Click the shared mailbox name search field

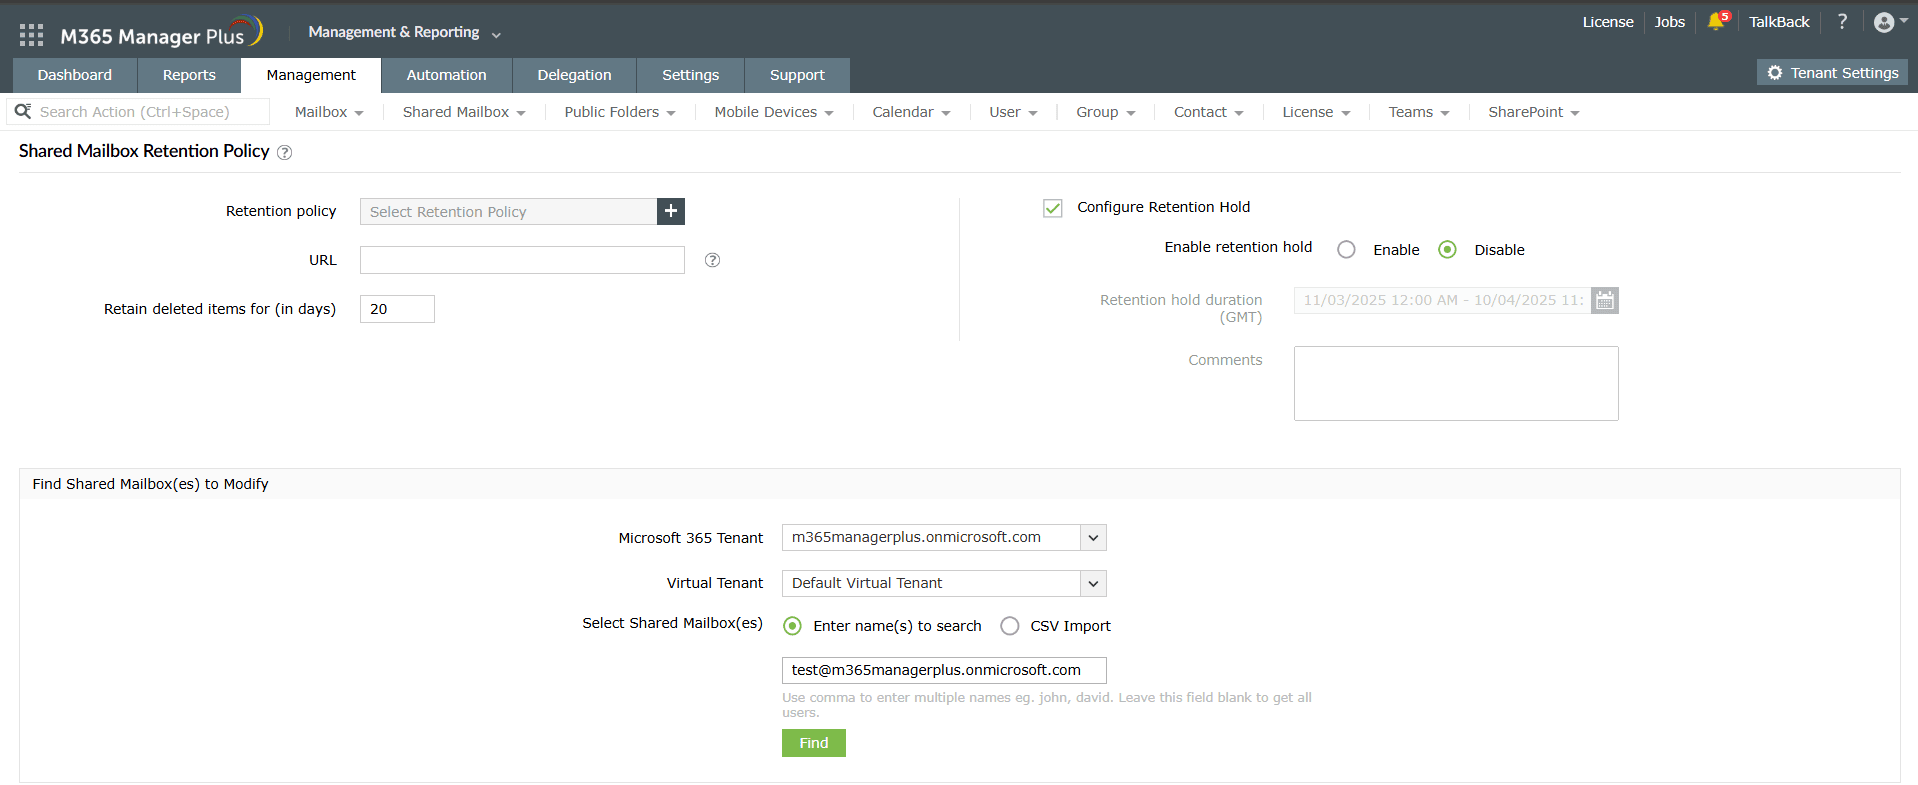point(944,670)
